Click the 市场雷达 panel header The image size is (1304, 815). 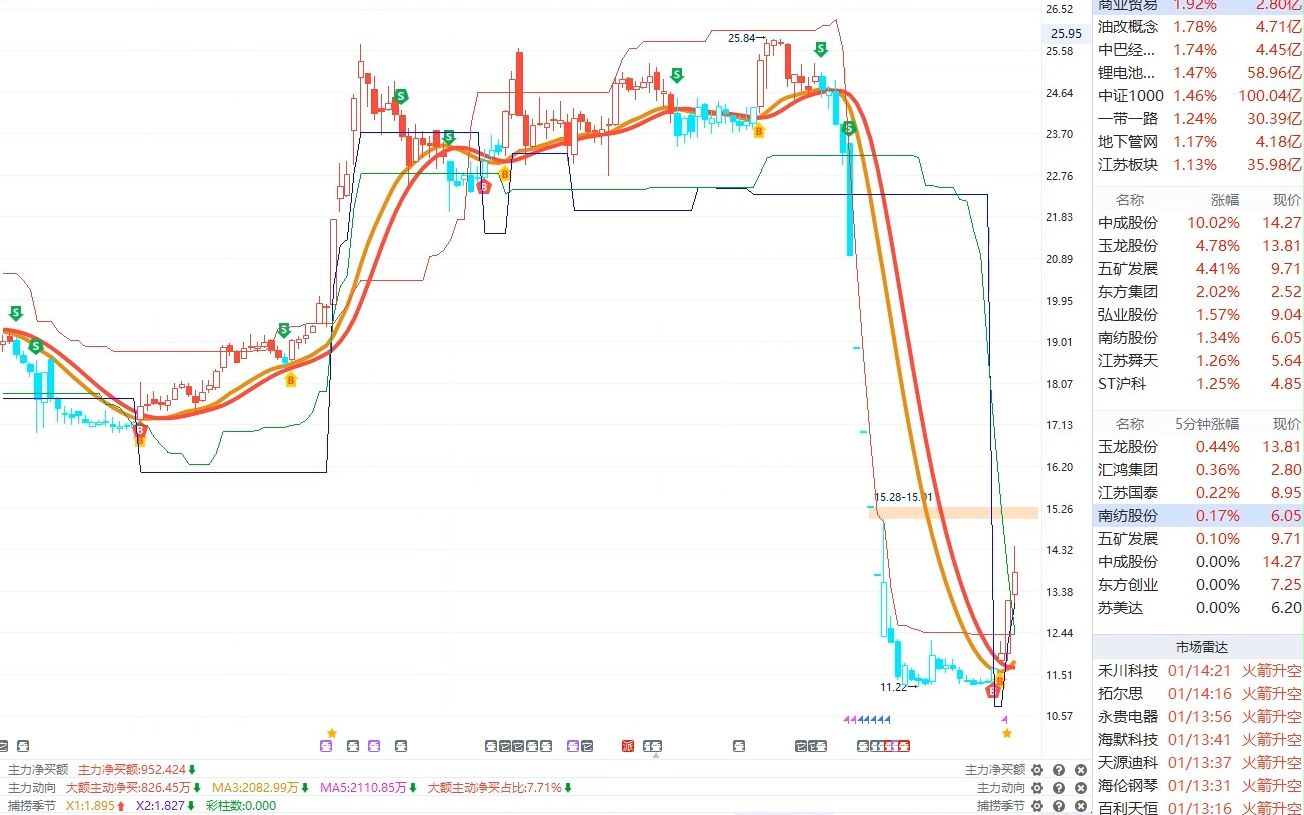pyautogui.click(x=1198, y=646)
